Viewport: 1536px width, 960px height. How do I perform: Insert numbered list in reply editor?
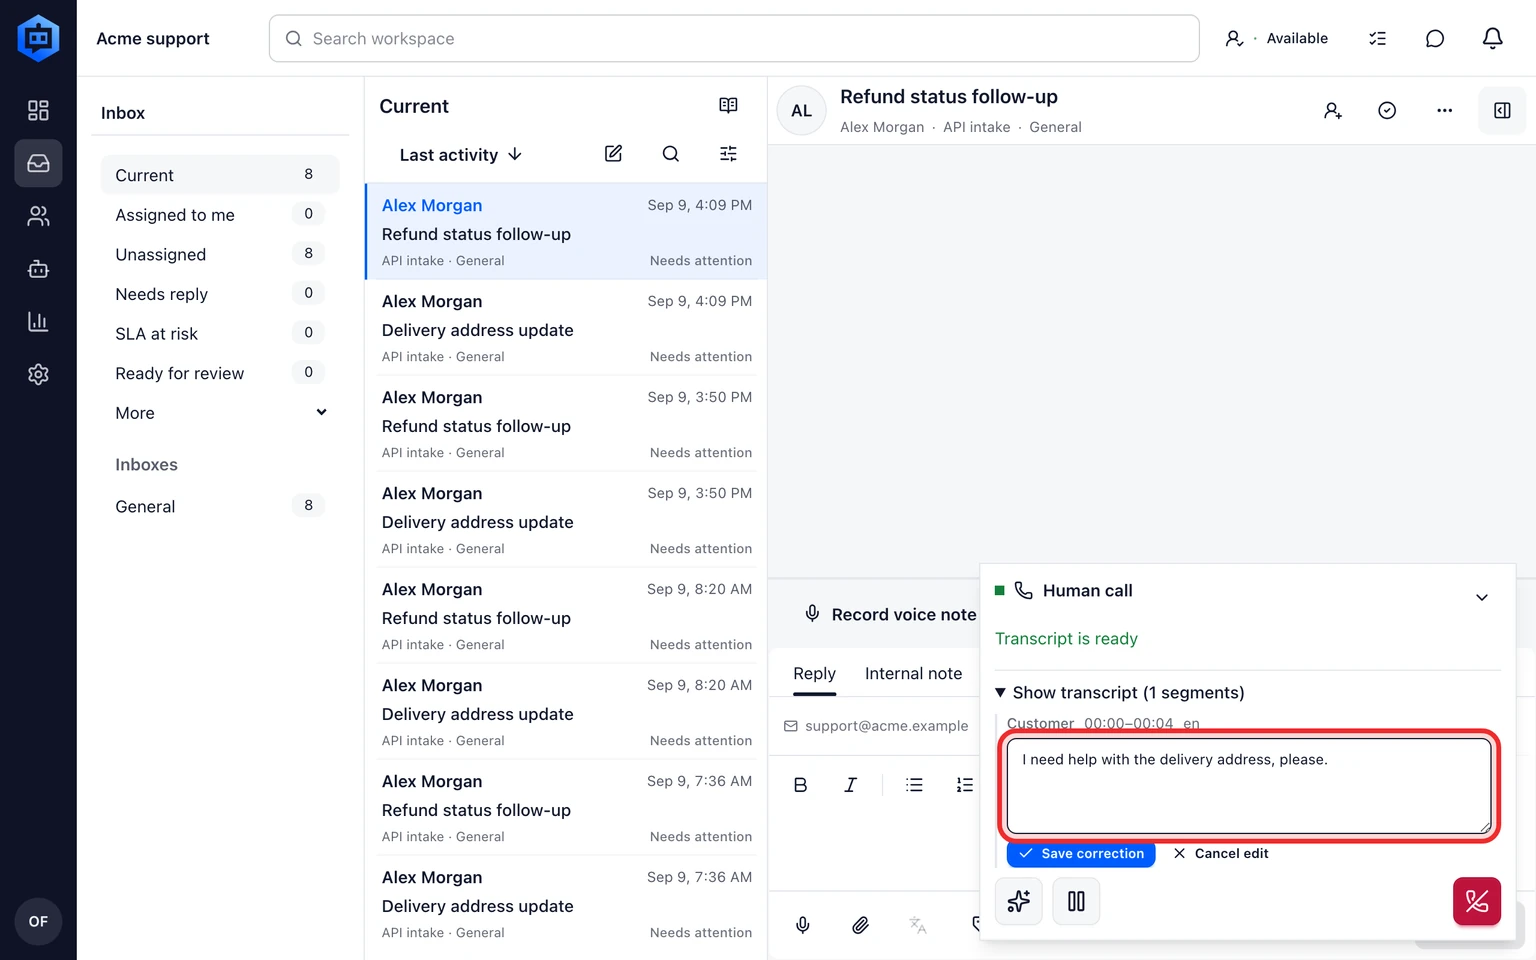click(964, 785)
